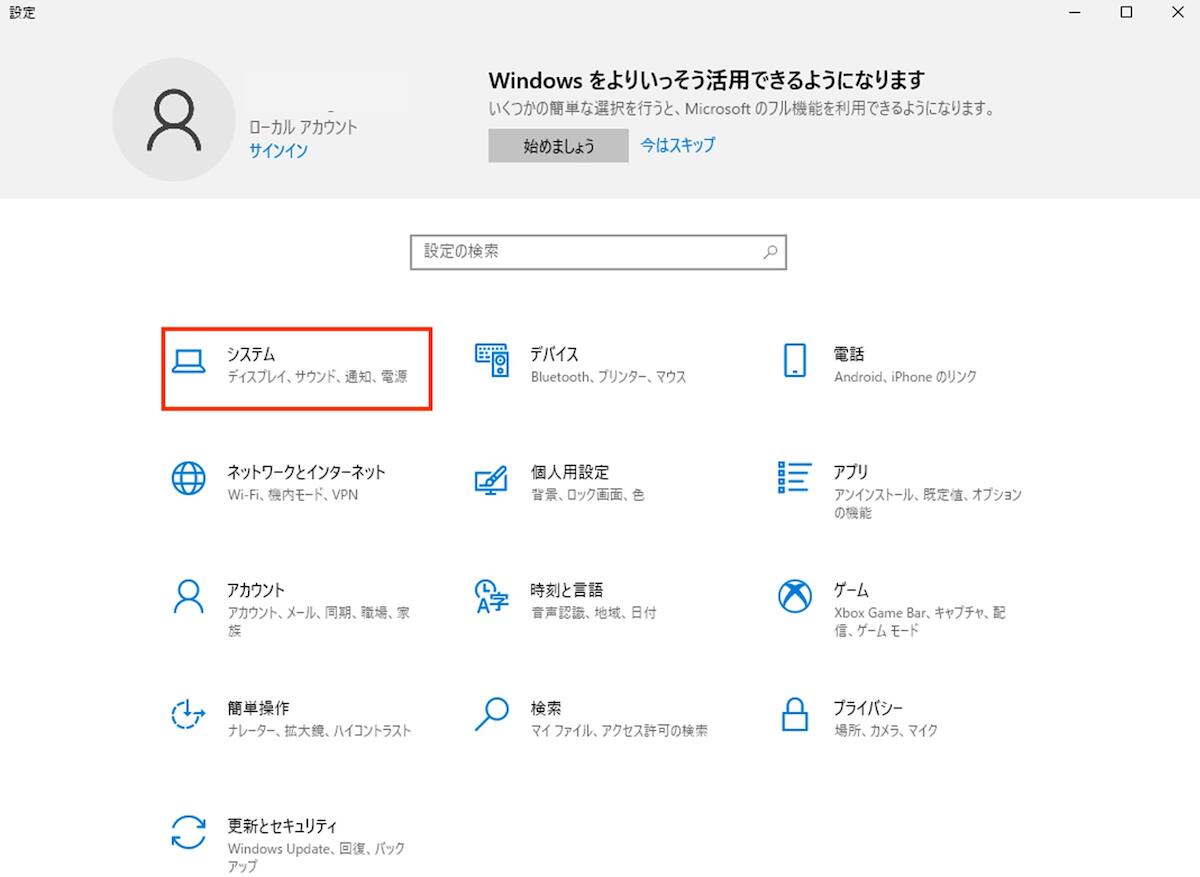Open the 検索 magnifier category icon

click(x=491, y=714)
